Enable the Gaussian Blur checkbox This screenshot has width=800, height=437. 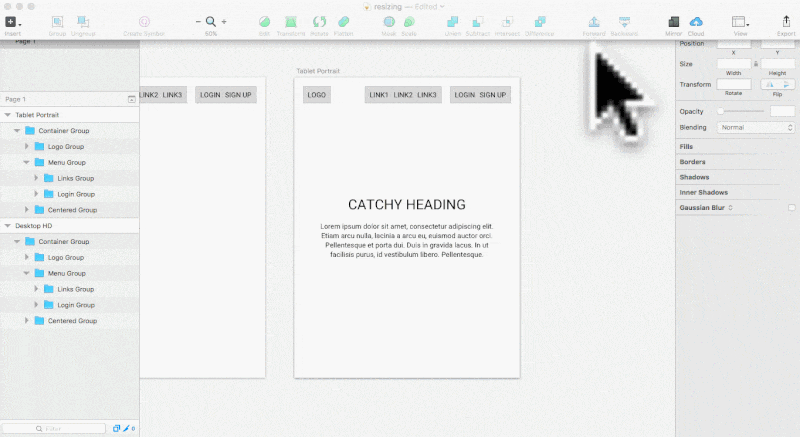[x=791, y=208]
